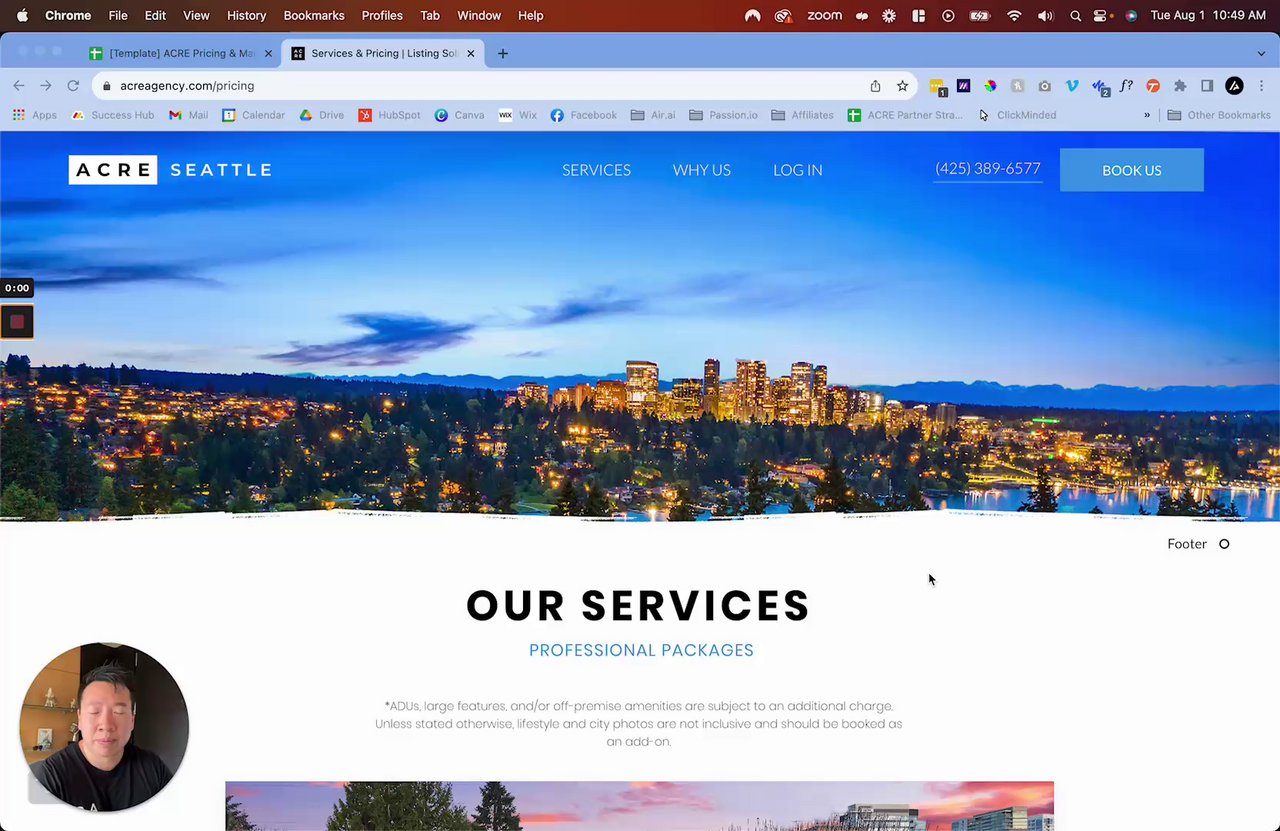Open the SERVICES navigation link
This screenshot has height=831, width=1280.
[596, 170]
